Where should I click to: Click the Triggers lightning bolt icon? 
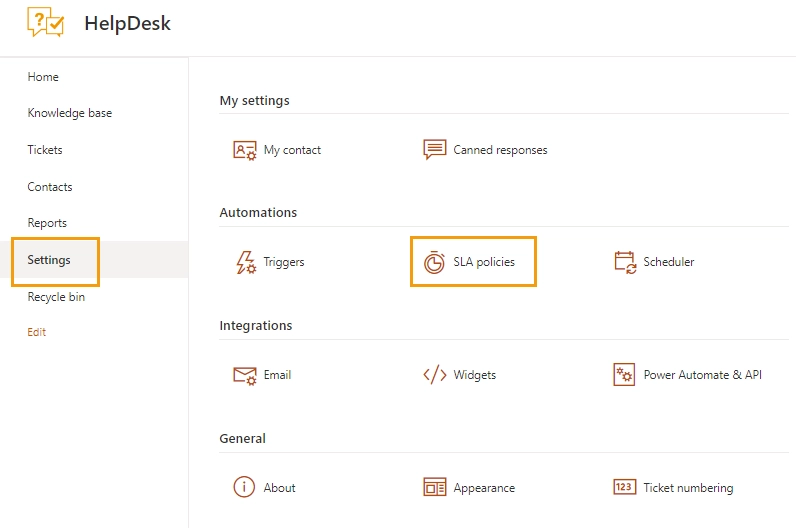(x=246, y=262)
